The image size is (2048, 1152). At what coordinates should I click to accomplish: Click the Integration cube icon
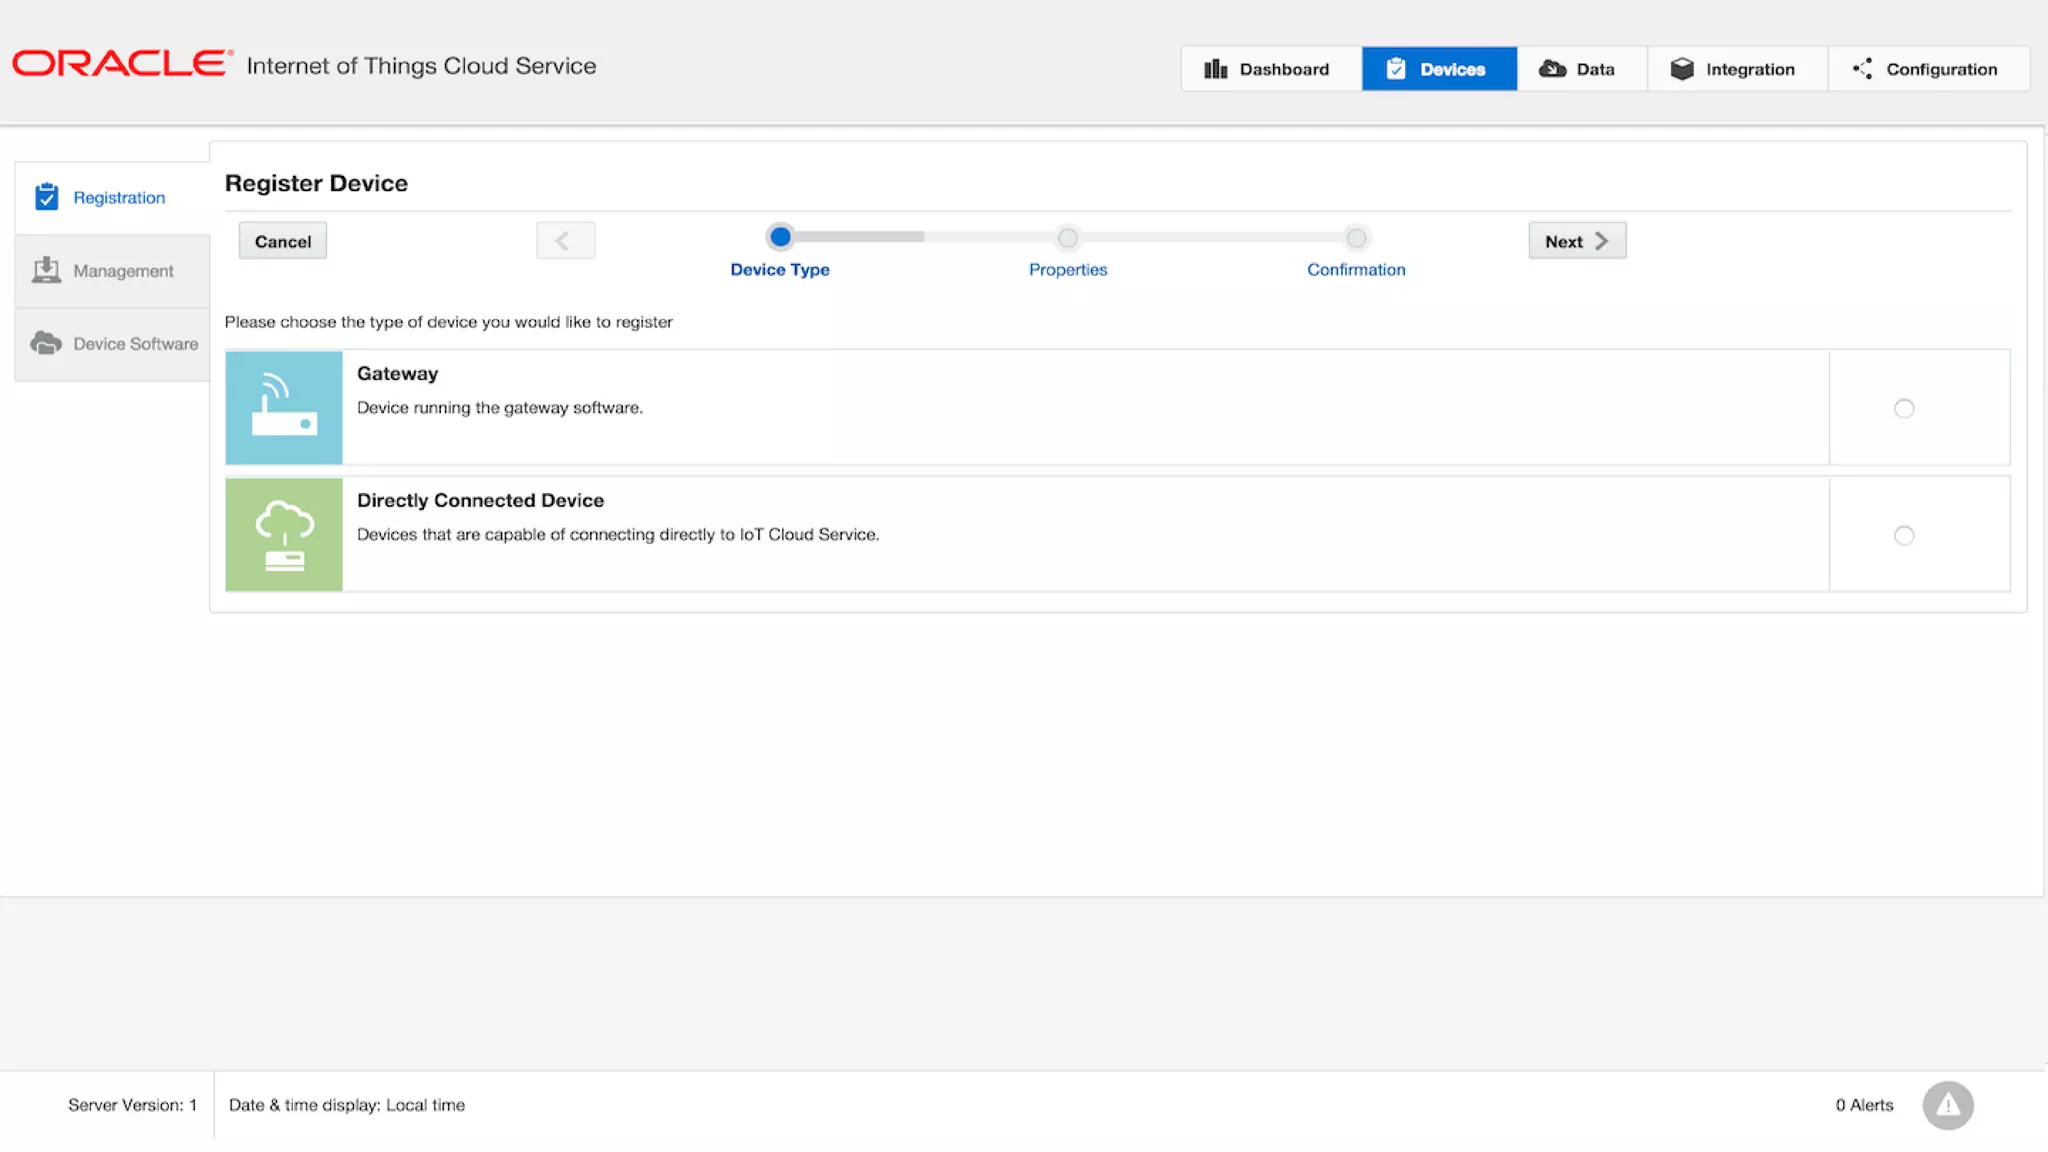pos(1682,69)
